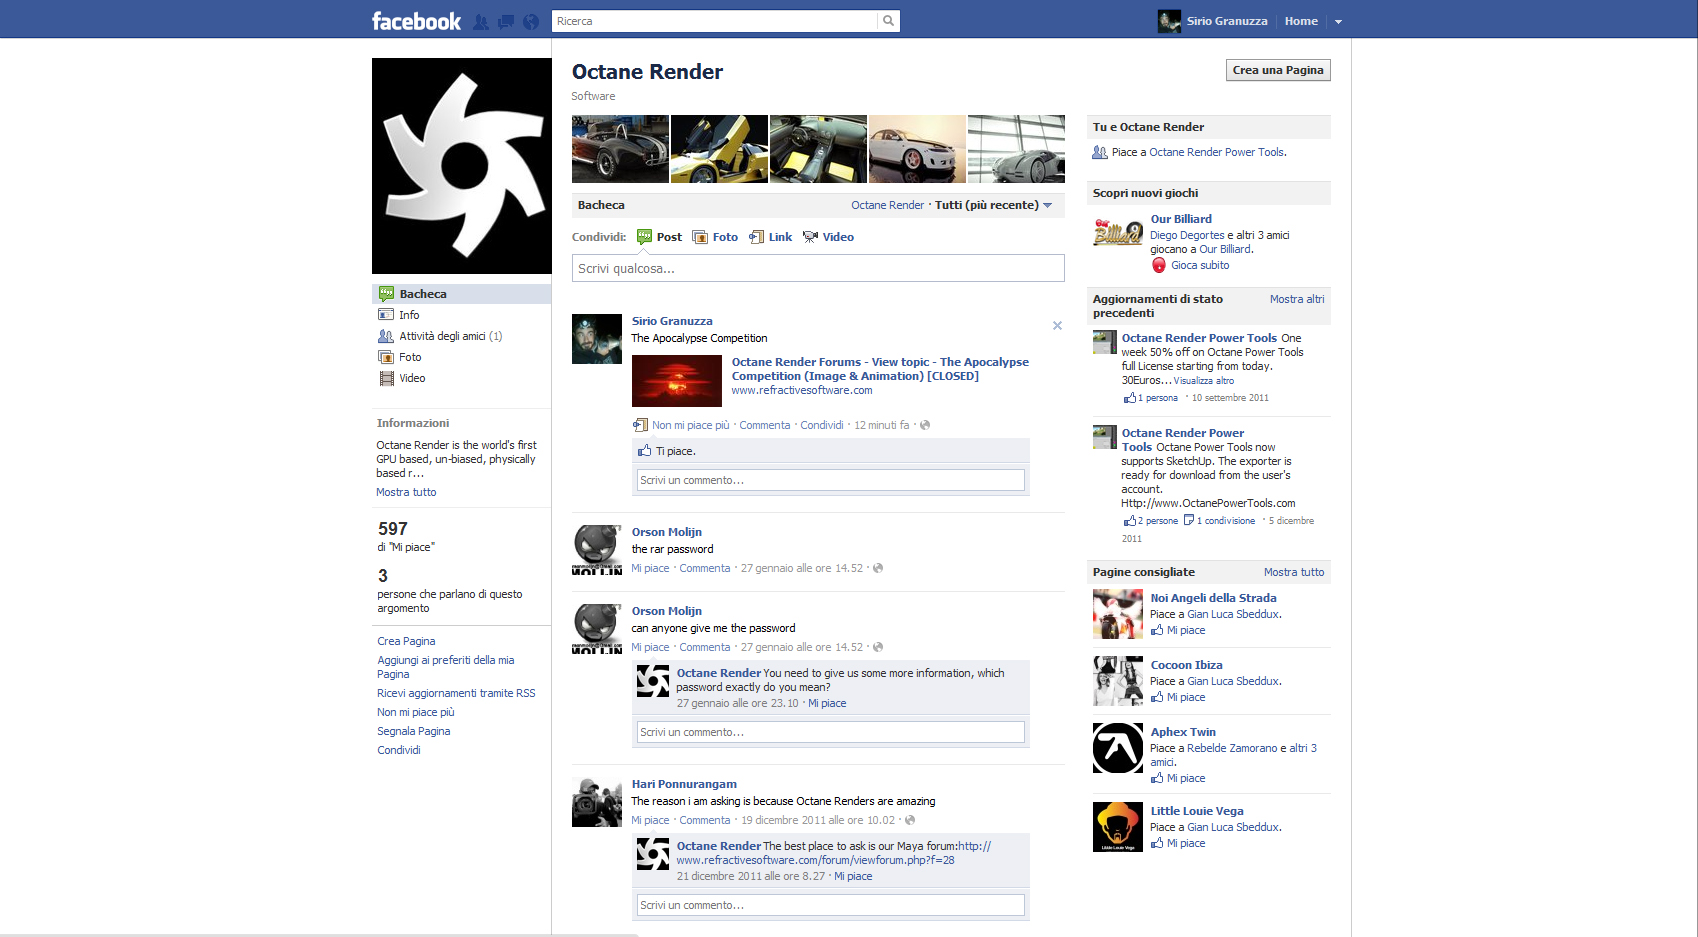Click the search magnifier button

pyautogui.click(x=888, y=21)
